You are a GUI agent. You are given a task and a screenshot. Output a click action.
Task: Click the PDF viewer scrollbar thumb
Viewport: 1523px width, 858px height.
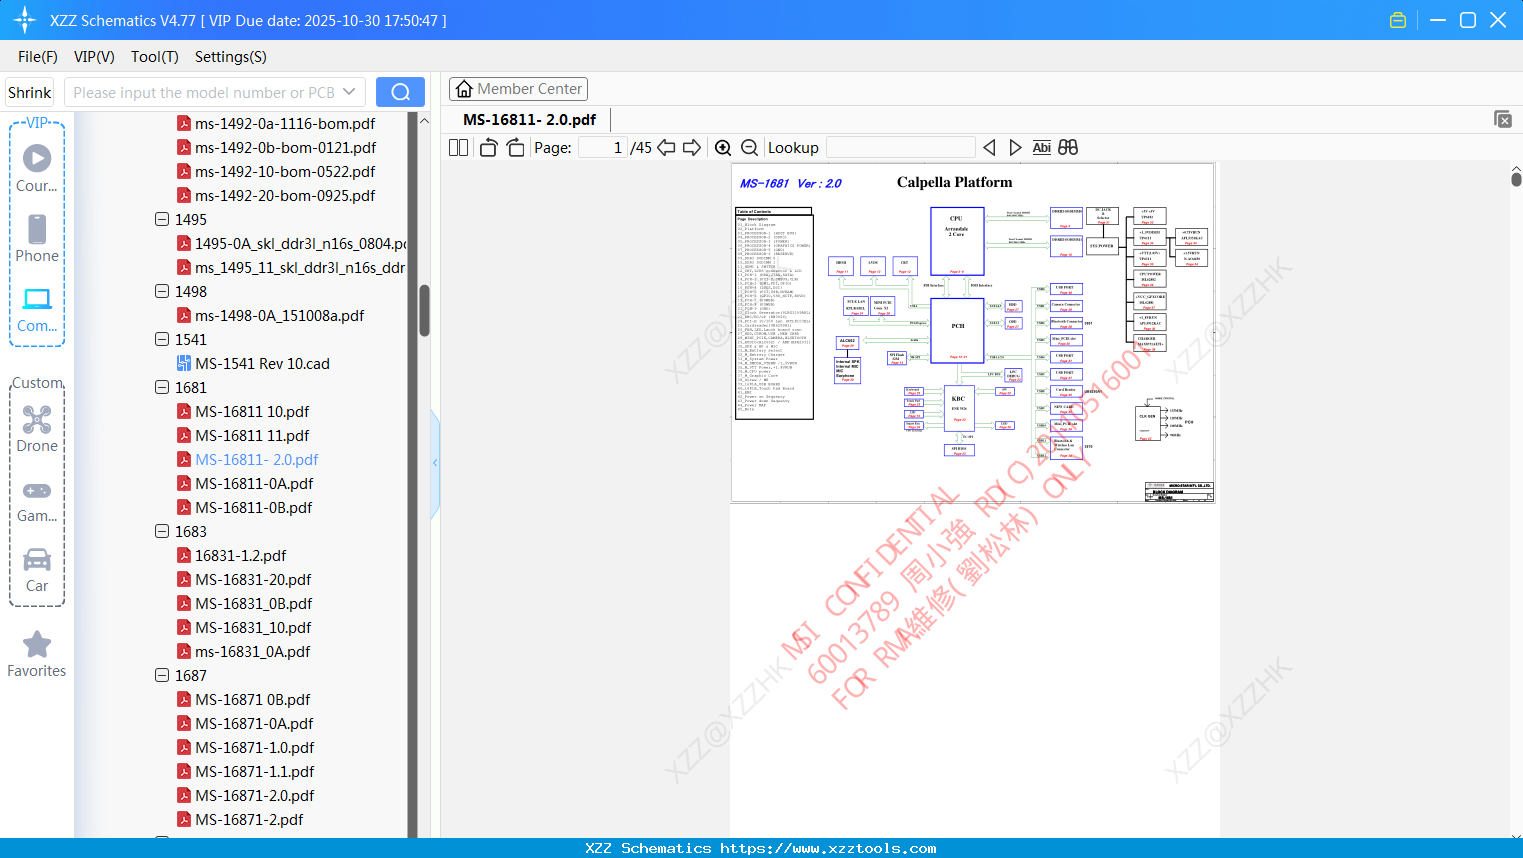click(x=1516, y=179)
